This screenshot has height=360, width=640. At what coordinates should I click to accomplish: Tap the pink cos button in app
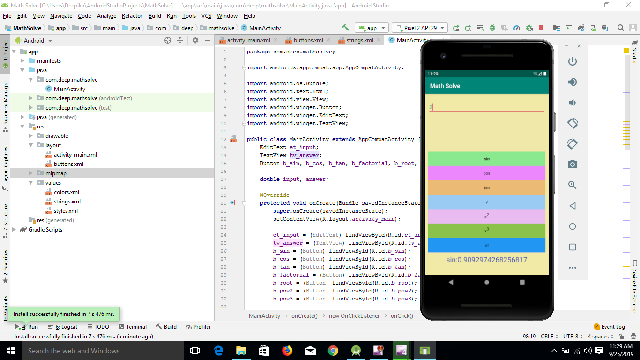pyautogui.click(x=486, y=173)
